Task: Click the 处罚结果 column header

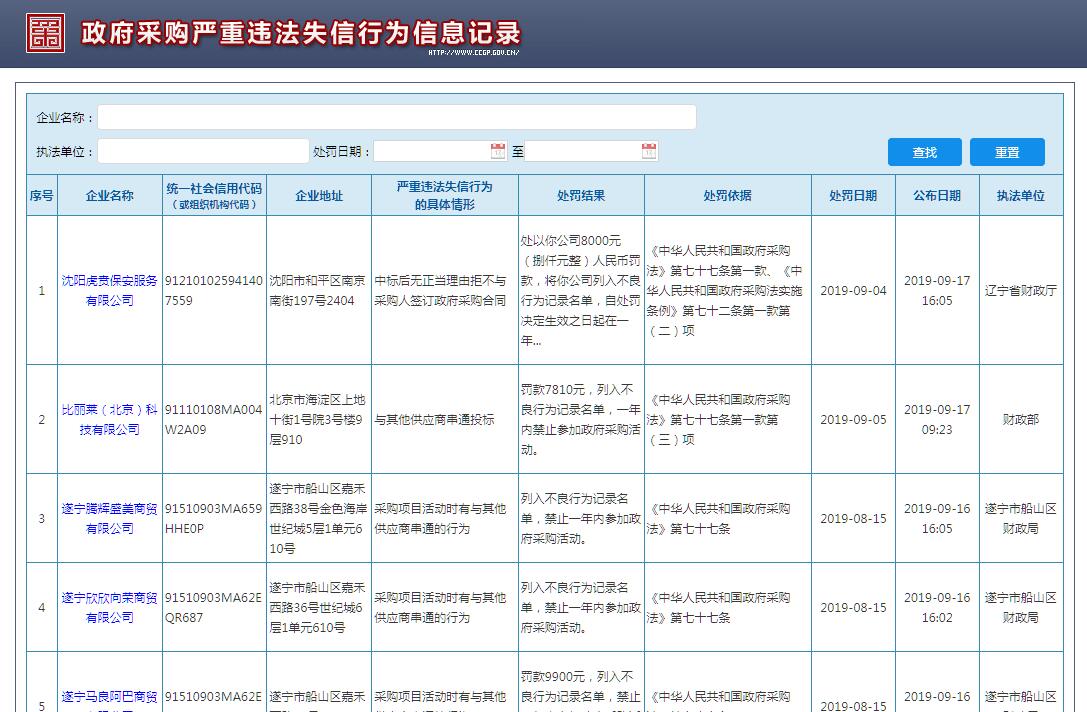Action: tap(581, 196)
